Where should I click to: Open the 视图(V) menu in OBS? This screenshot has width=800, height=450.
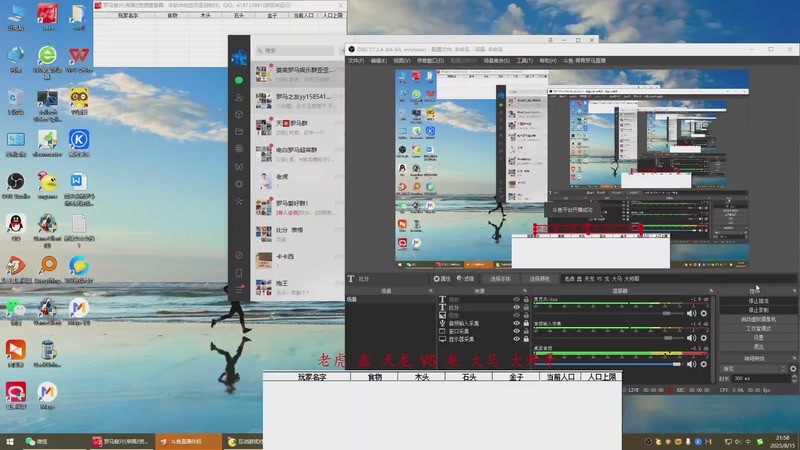402,61
